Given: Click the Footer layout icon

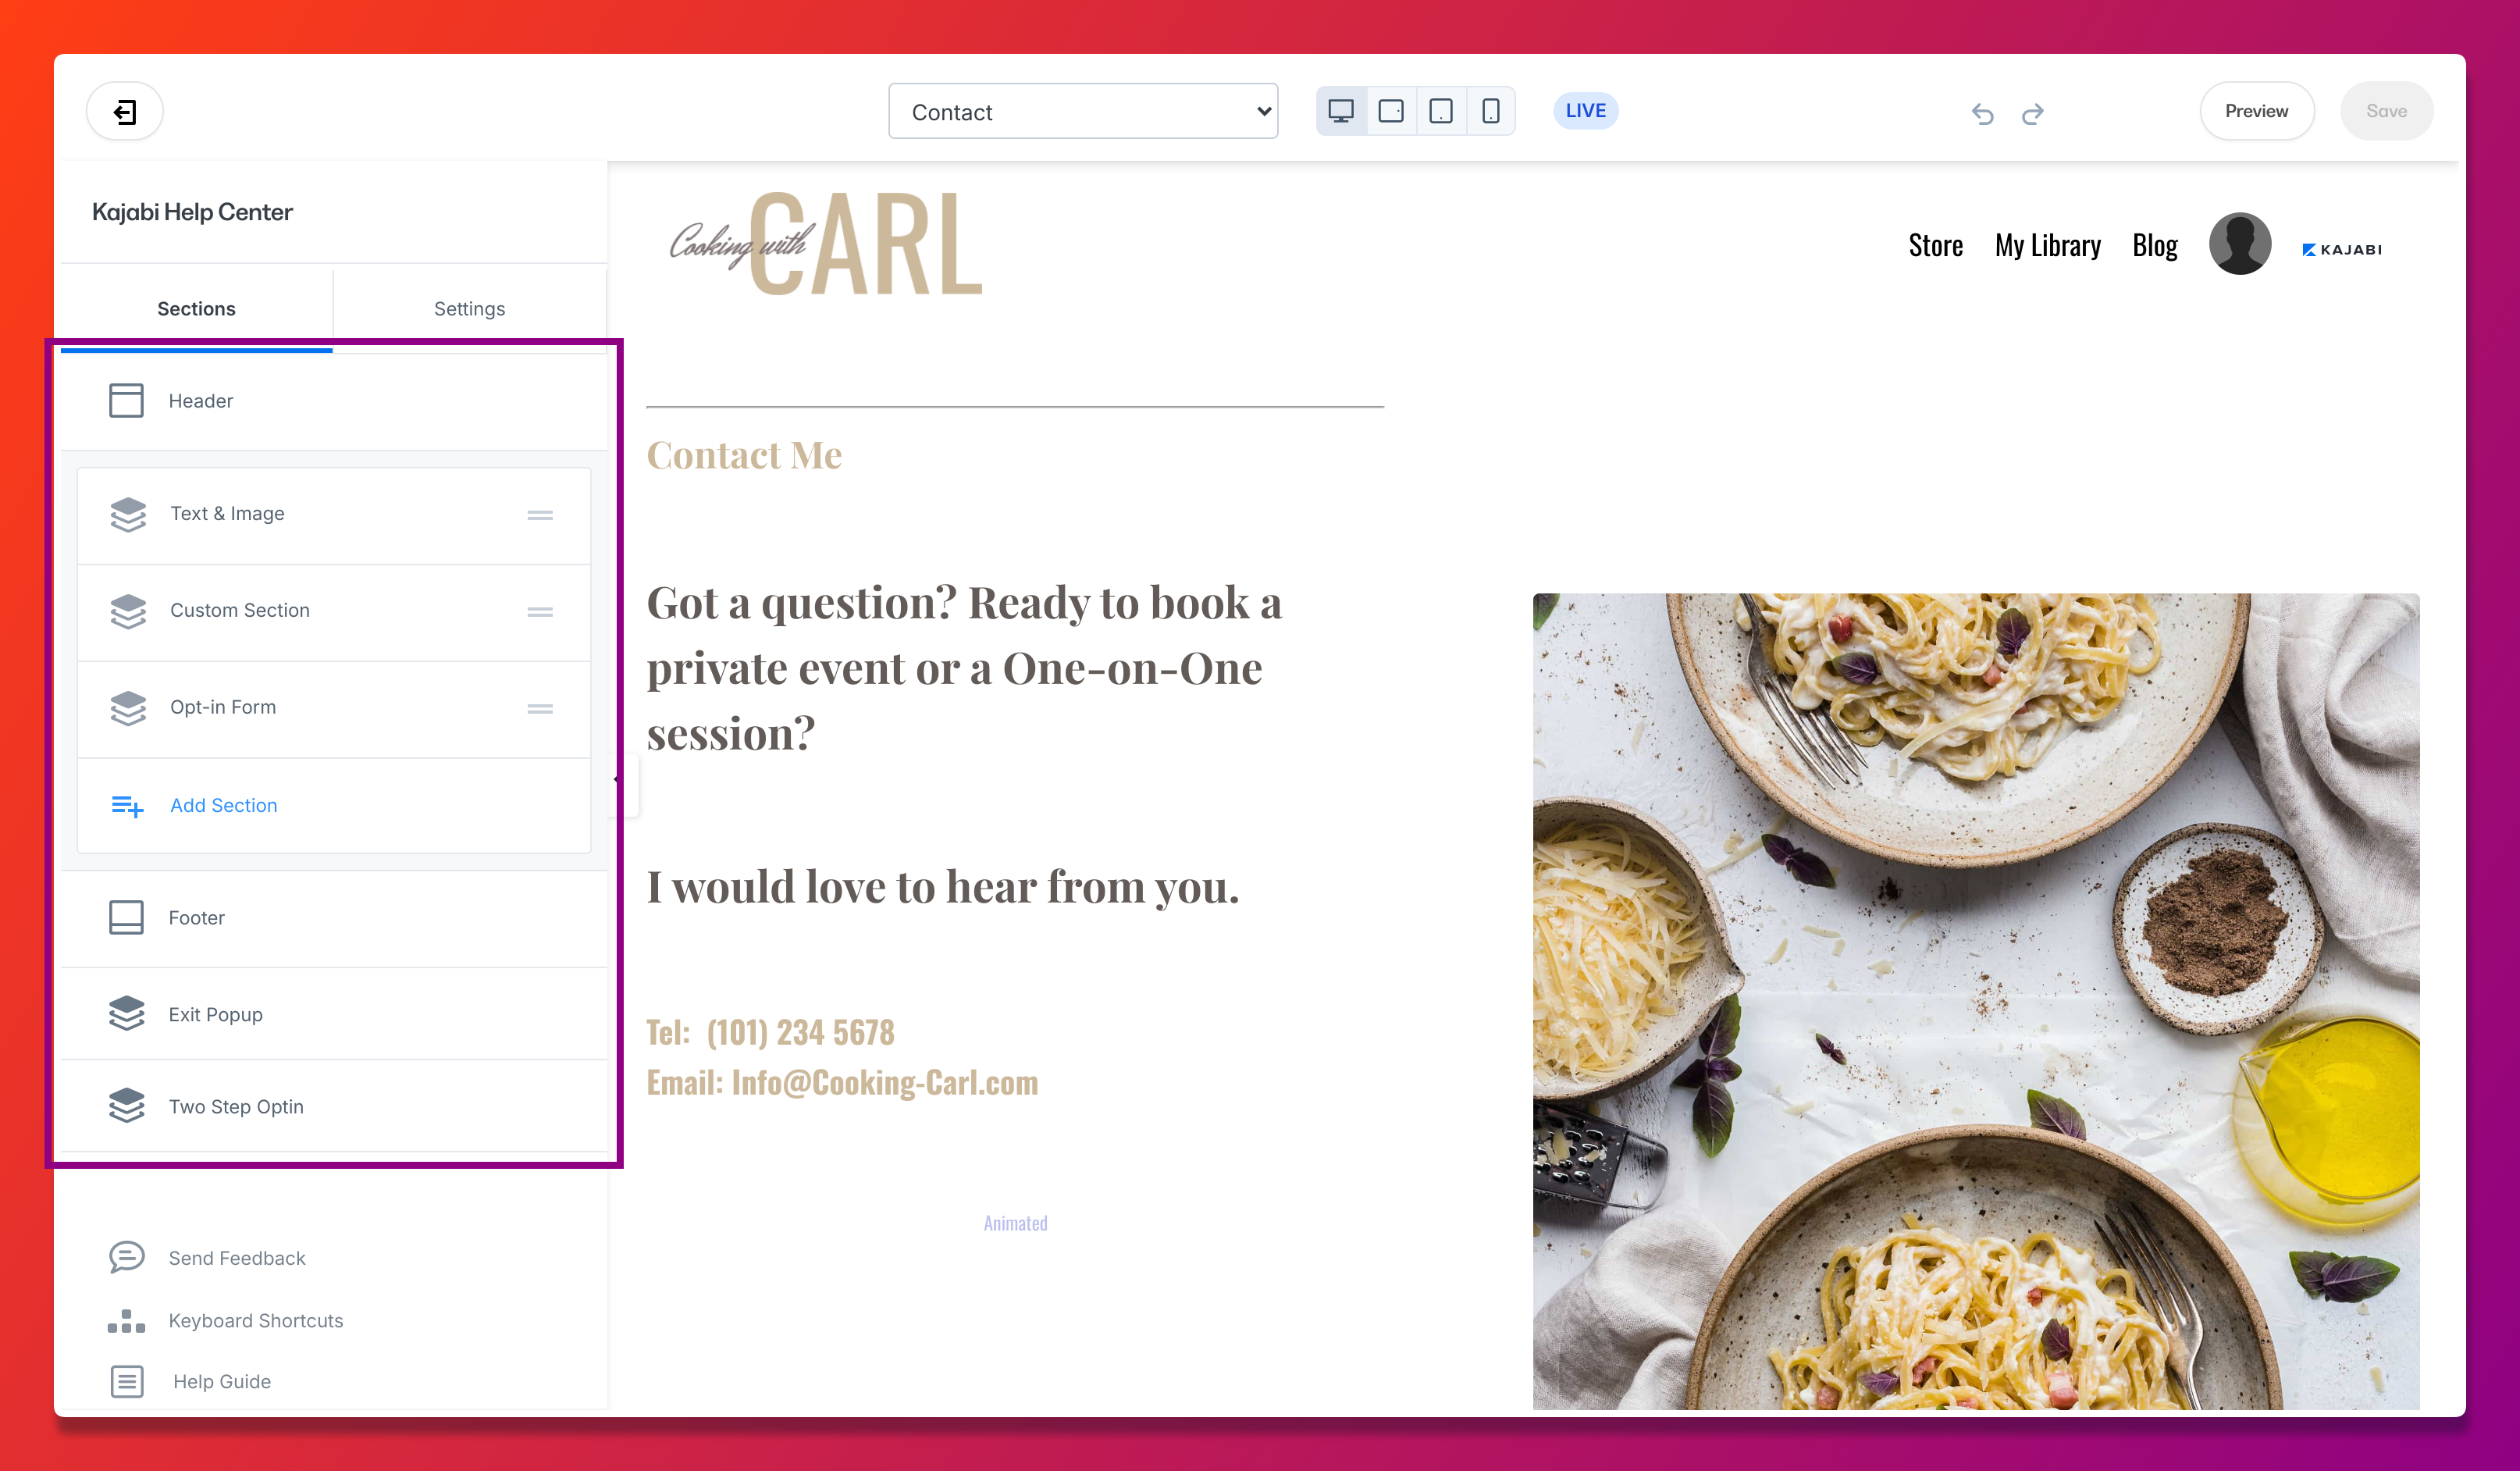Looking at the screenshot, I should (x=126, y=918).
